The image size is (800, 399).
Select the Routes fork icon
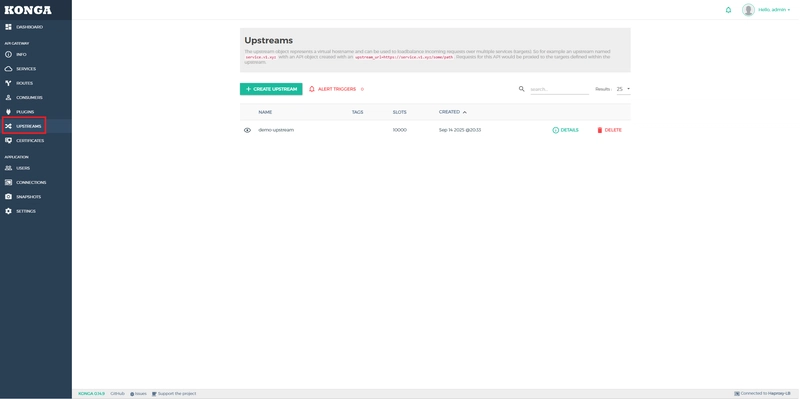point(8,83)
